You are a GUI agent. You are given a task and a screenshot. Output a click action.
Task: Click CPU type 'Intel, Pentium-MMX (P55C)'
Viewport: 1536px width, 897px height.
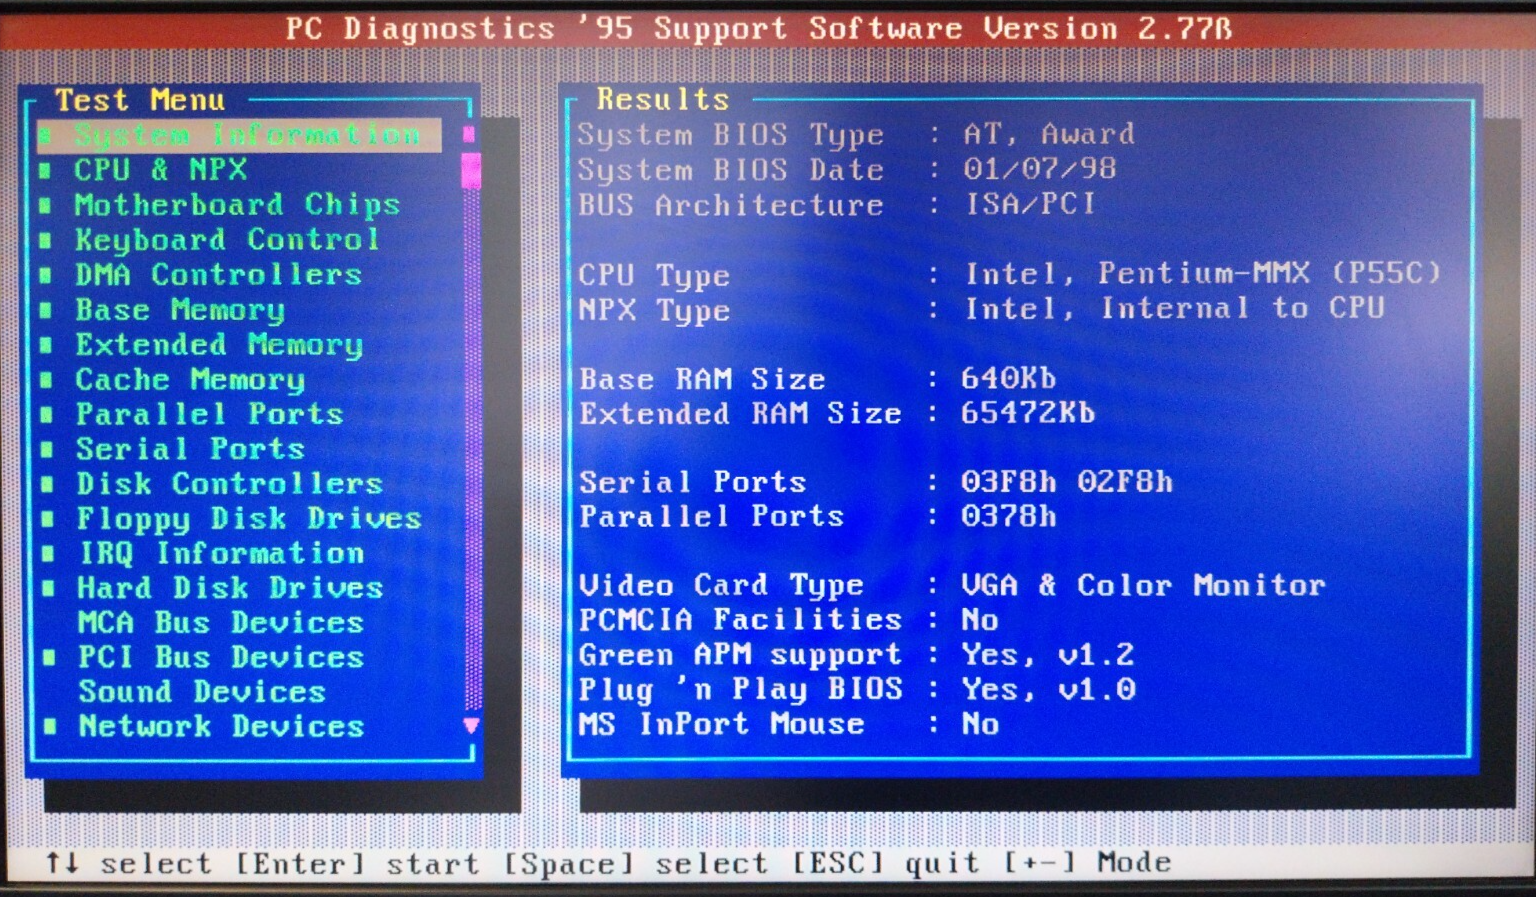click(1203, 273)
